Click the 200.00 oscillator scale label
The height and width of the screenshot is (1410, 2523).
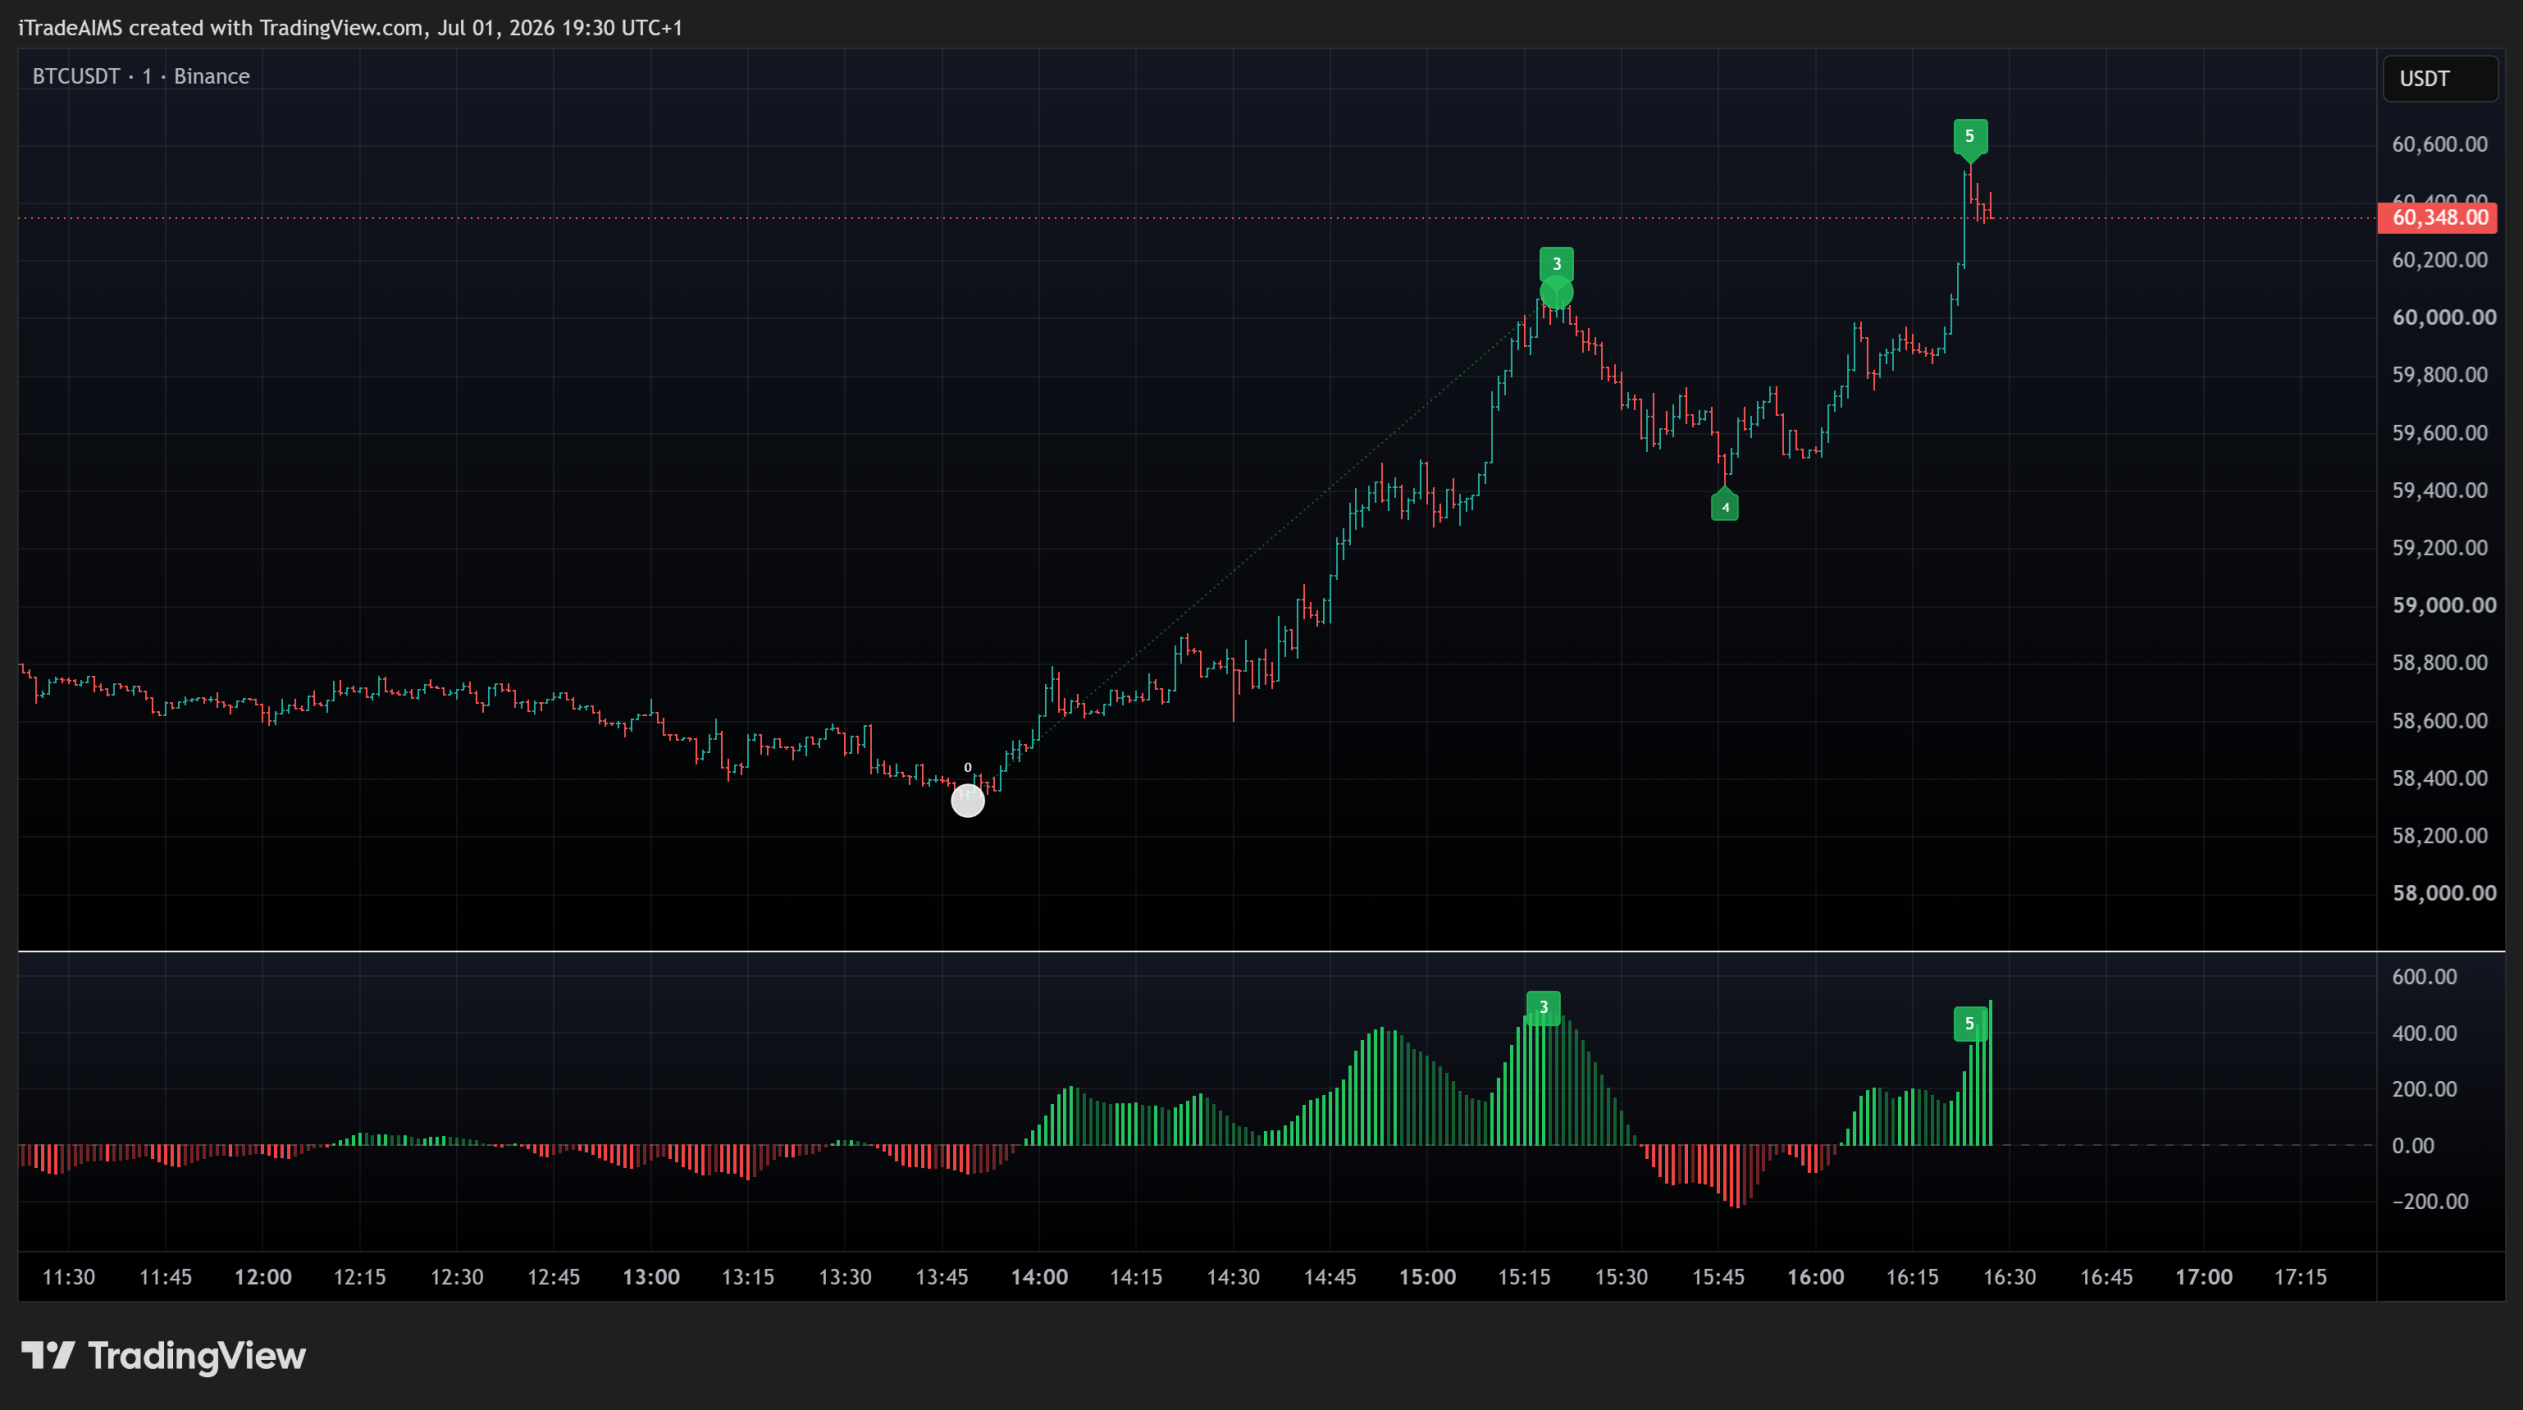click(2424, 1089)
